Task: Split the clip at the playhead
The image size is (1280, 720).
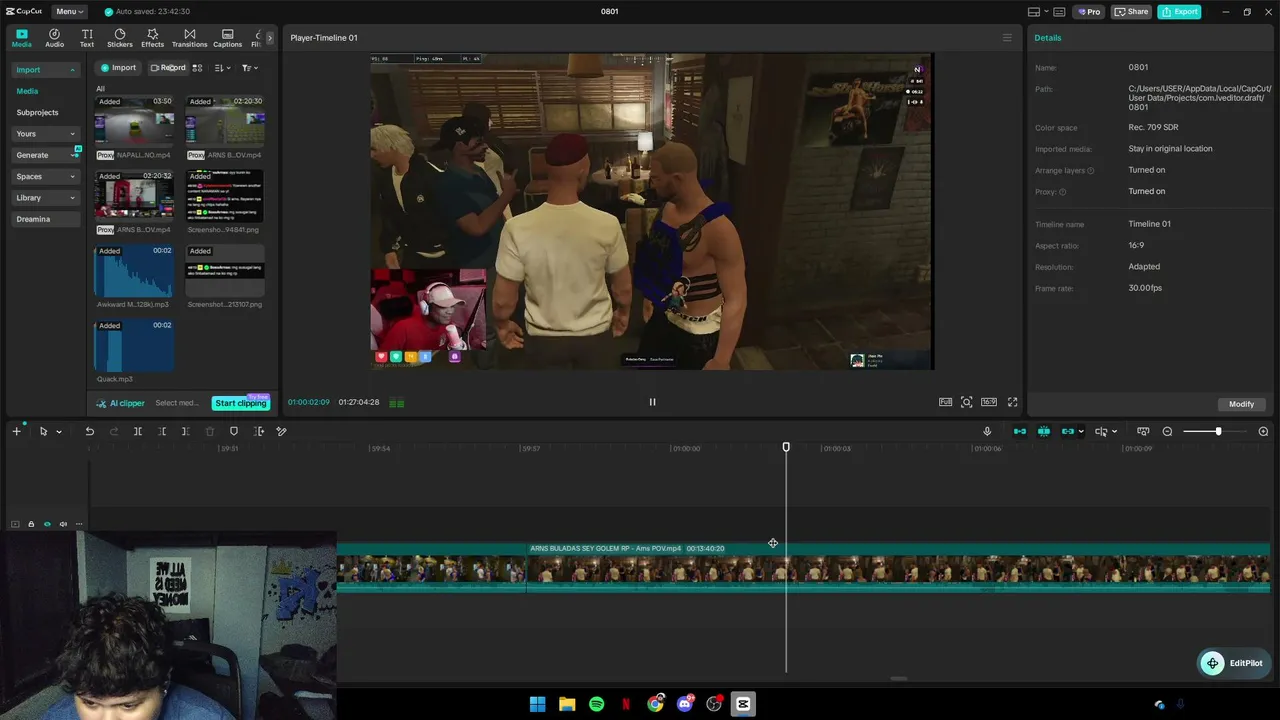Action: 138,431
